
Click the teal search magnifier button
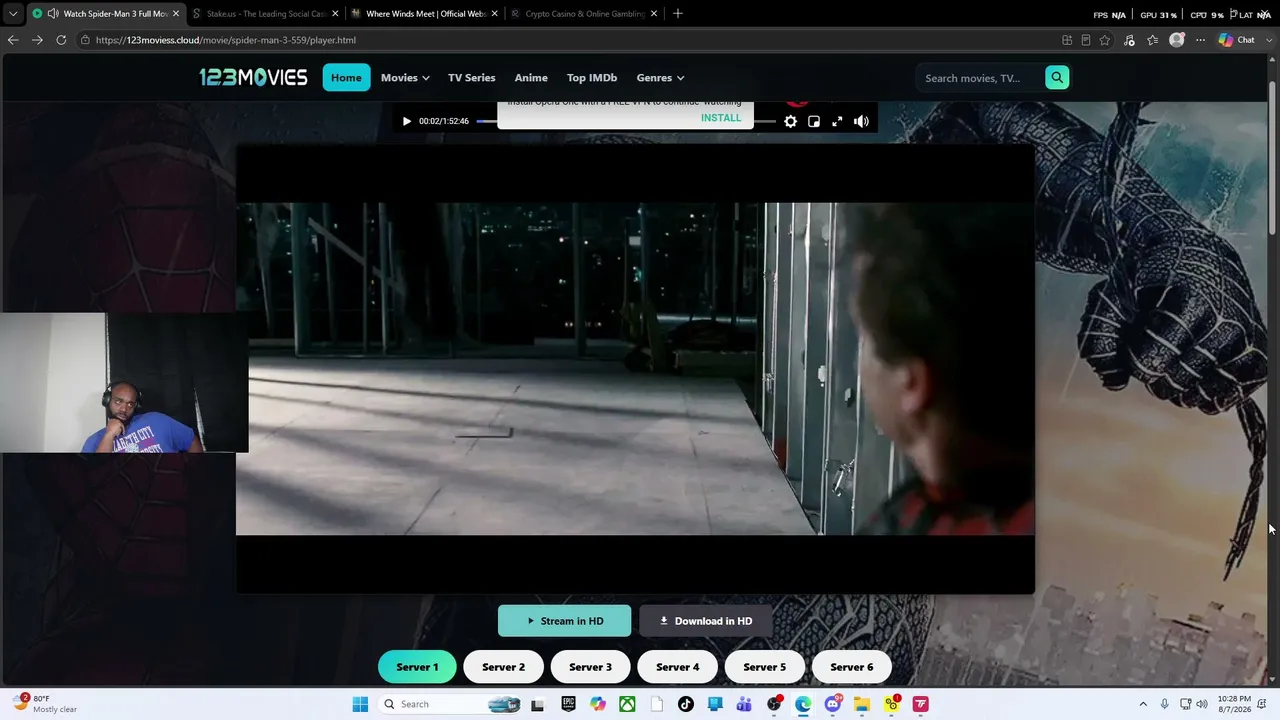tap(1057, 78)
